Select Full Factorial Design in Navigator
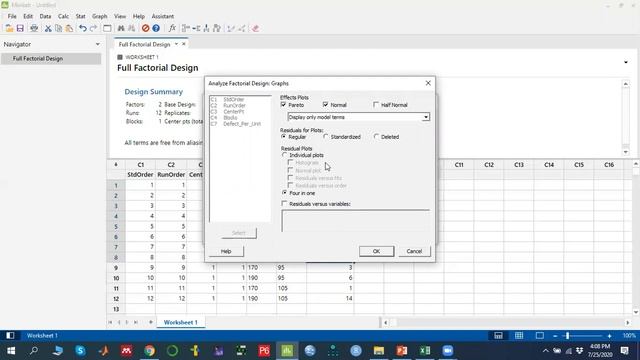Viewport: 640px width, 360px height. coord(51,59)
